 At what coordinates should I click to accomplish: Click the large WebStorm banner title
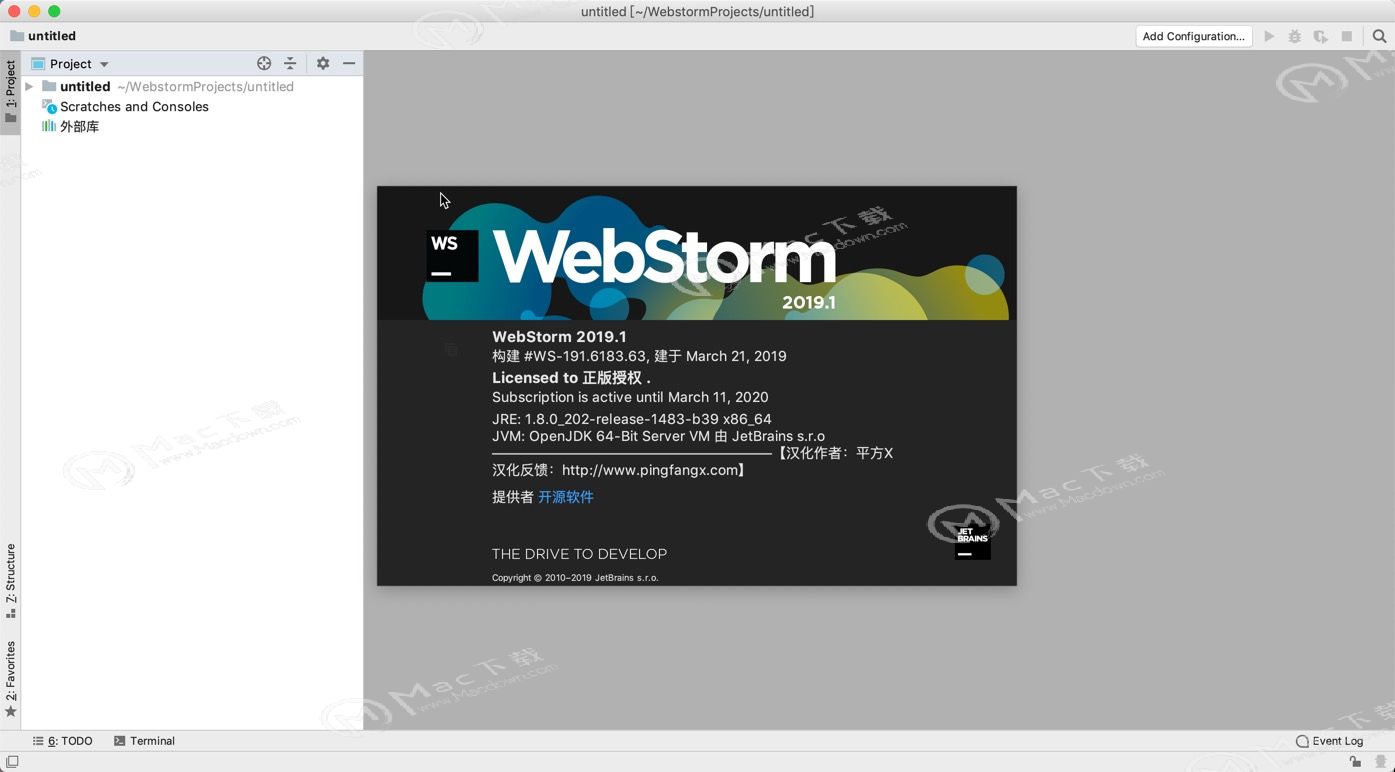(x=664, y=258)
